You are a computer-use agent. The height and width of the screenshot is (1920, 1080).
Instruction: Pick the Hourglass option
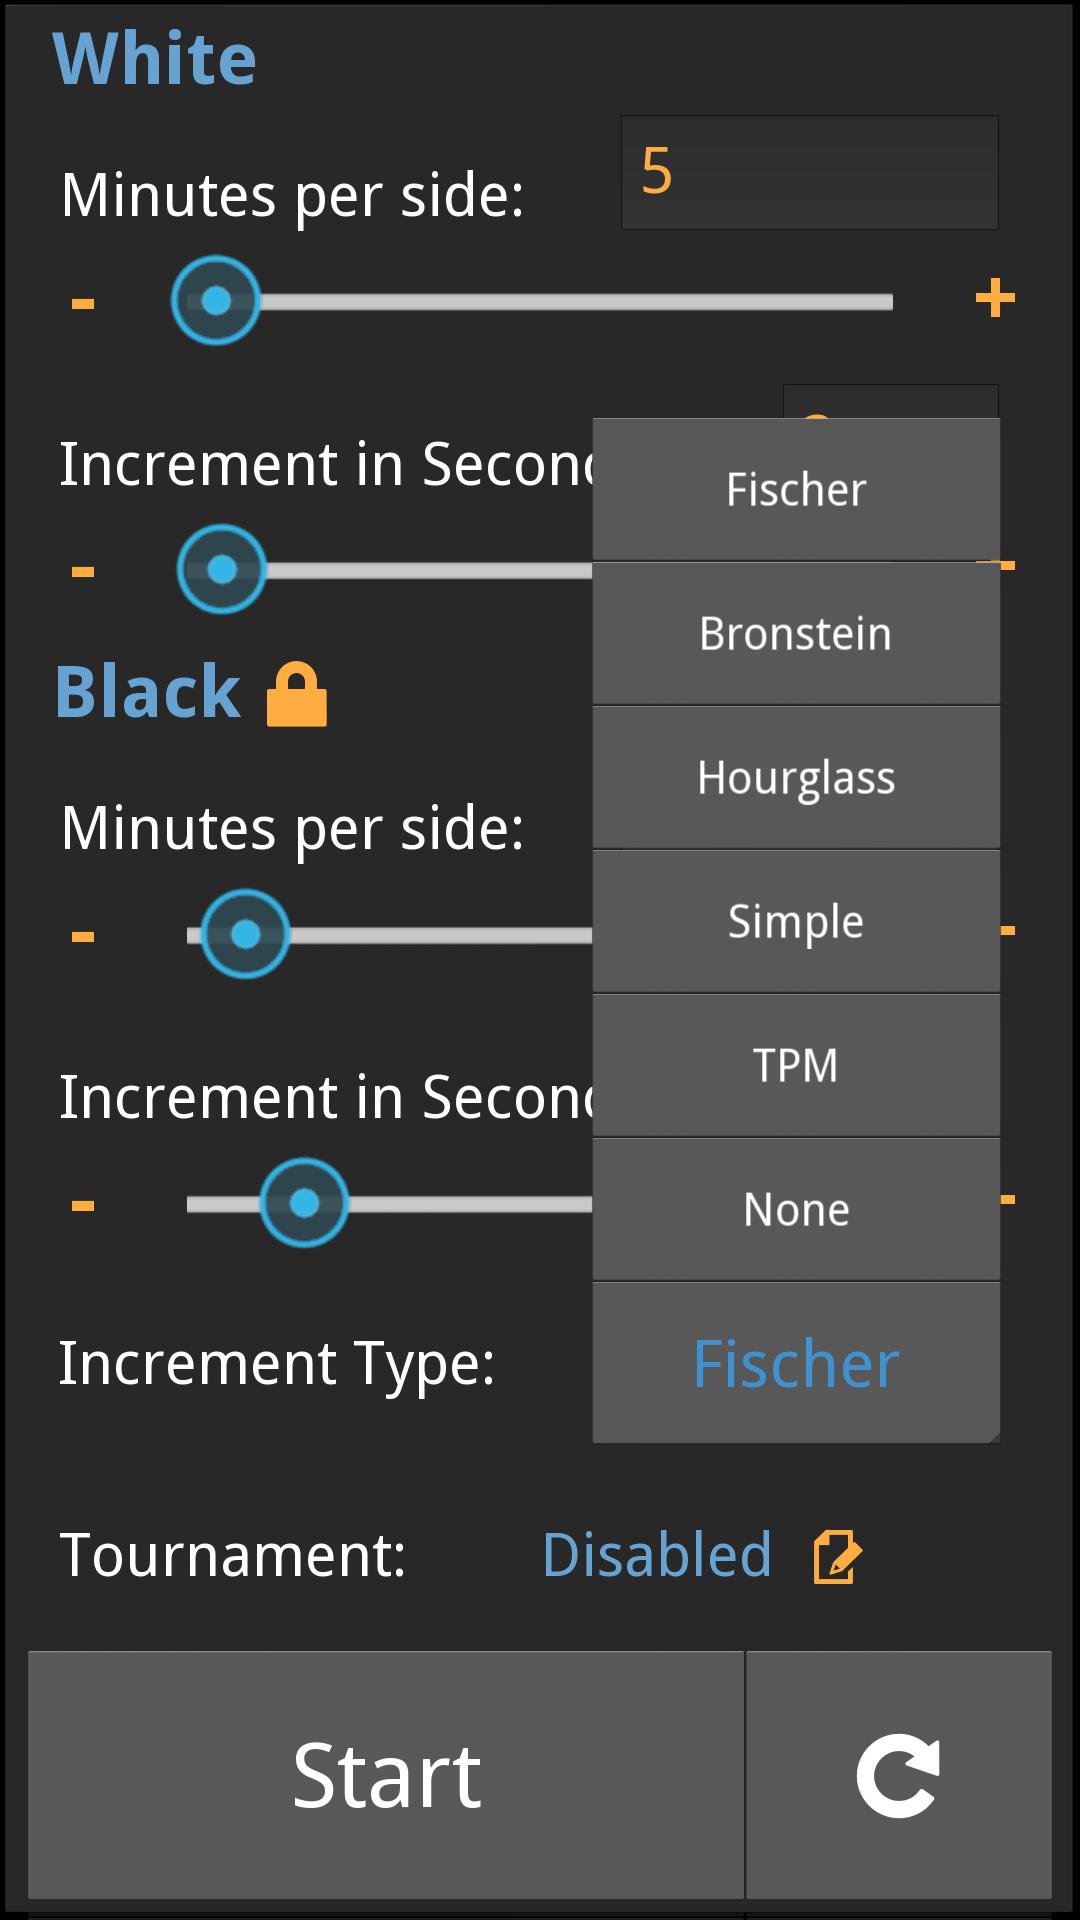click(796, 778)
